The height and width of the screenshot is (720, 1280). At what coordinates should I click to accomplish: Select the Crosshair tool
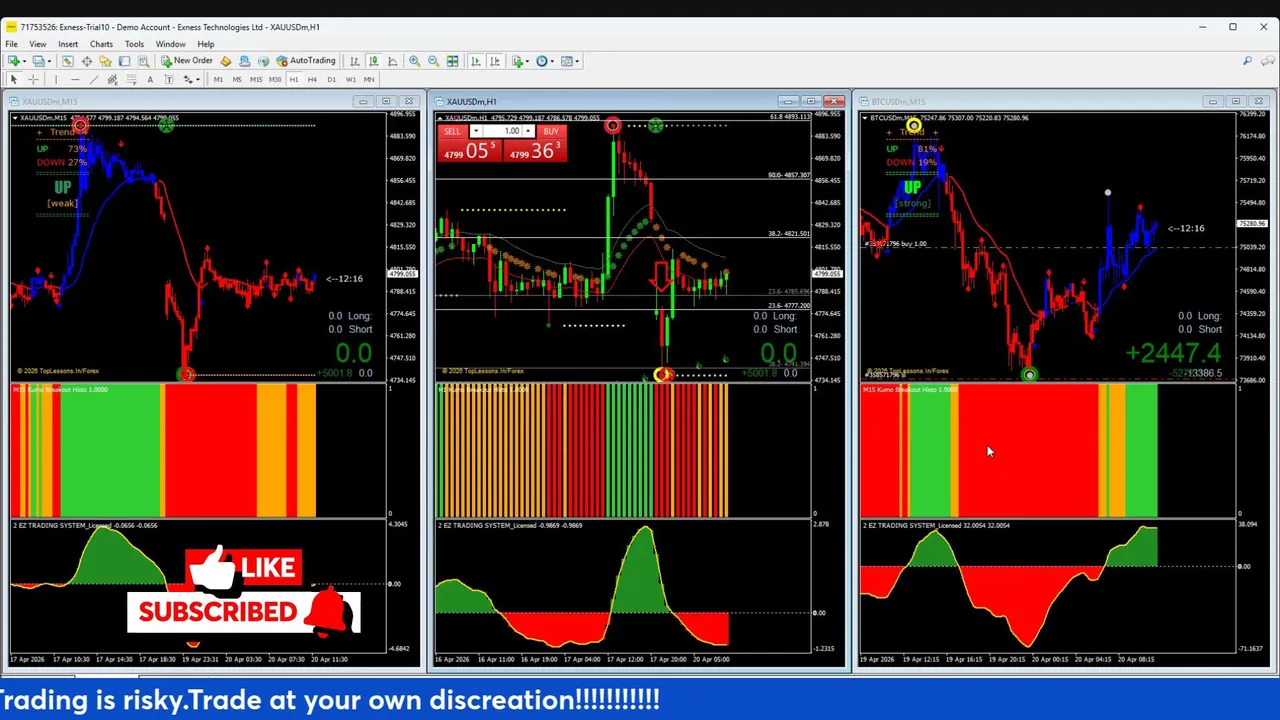click(x=33, y=80)
